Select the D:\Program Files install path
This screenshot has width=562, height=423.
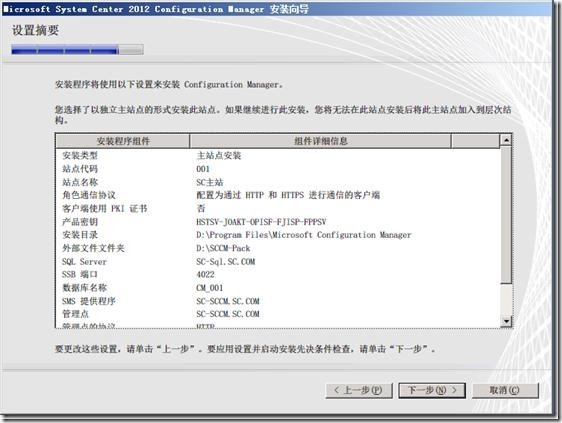[304, 235]
